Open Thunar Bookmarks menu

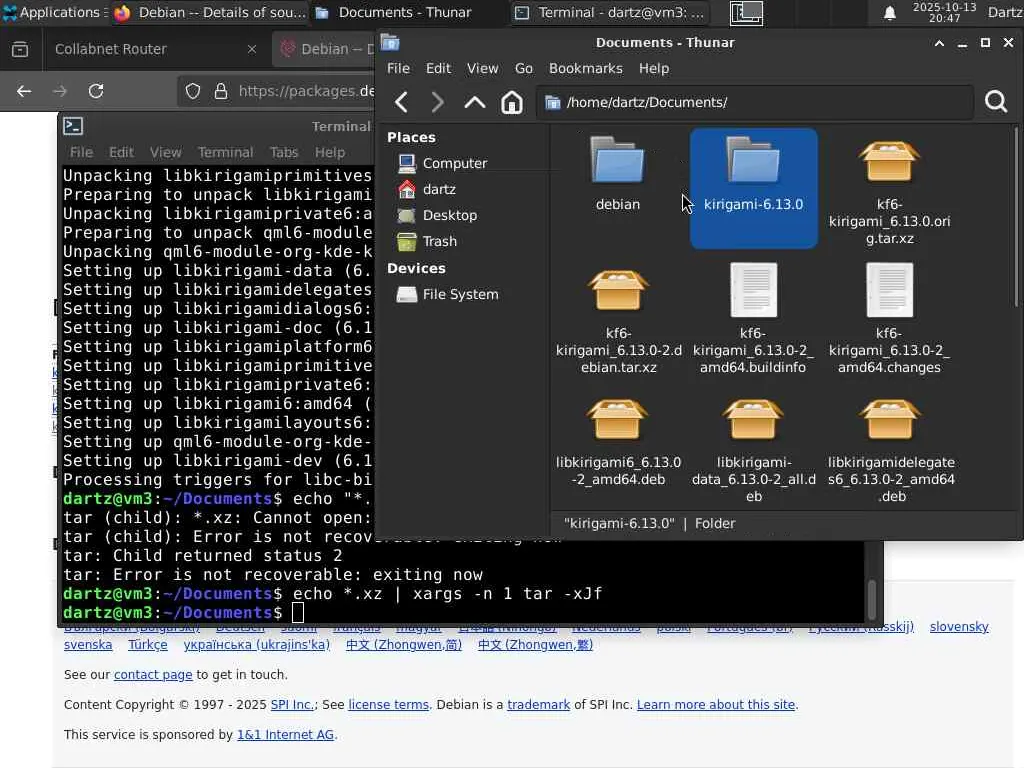click(x=586, y=69)
